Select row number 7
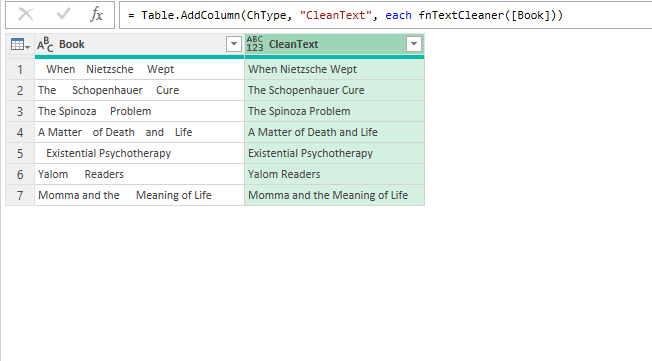Screen dimensions: 652x361 20,195
